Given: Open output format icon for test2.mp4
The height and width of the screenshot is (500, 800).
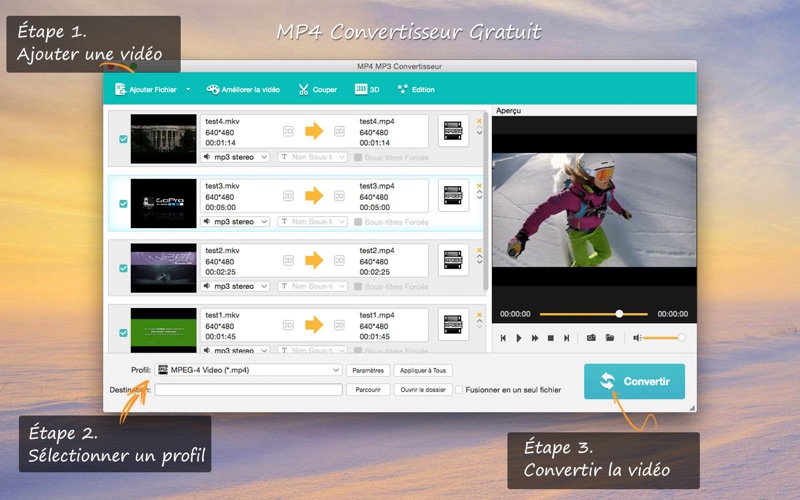Looking at the screenshot, I should (453, 260).
